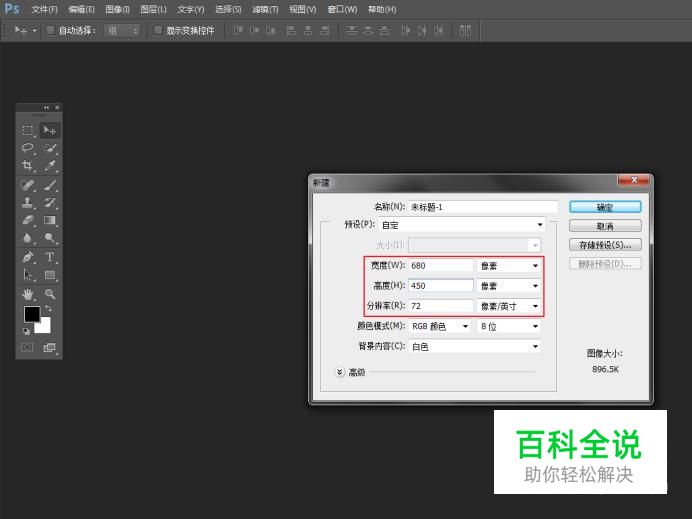The width and height of the screenshot is (692, 519).
Task: Select the Hand tool
Action: point(28,294)
